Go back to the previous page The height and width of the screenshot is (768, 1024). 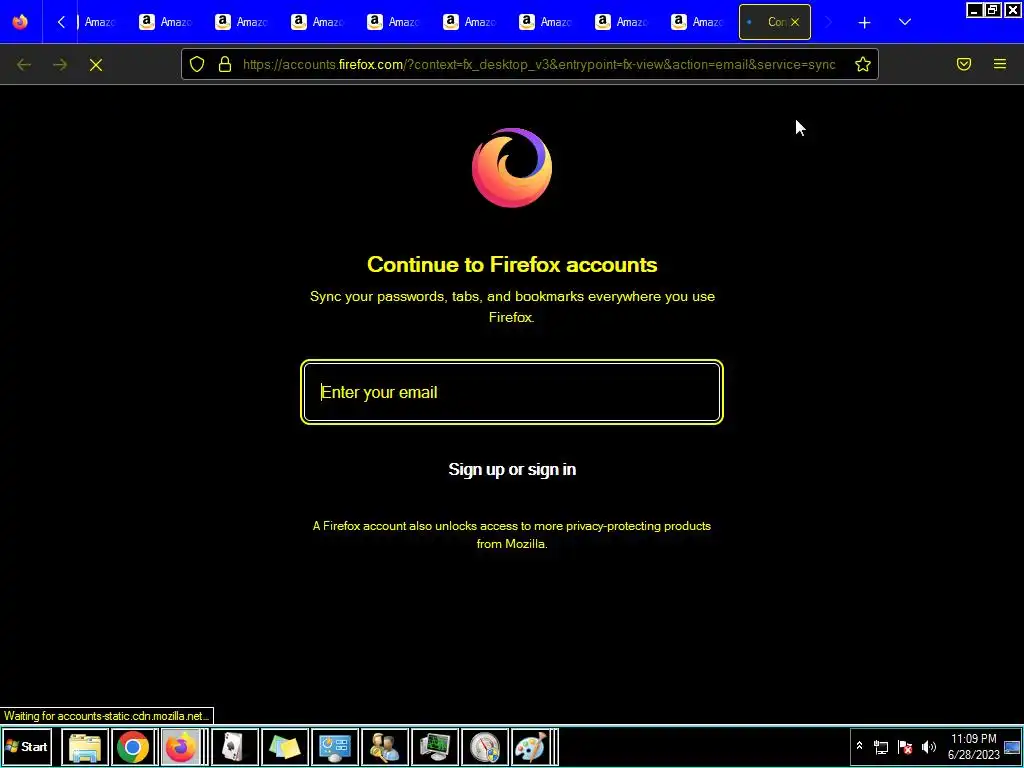pyautogui.click(x=24, y=65)
